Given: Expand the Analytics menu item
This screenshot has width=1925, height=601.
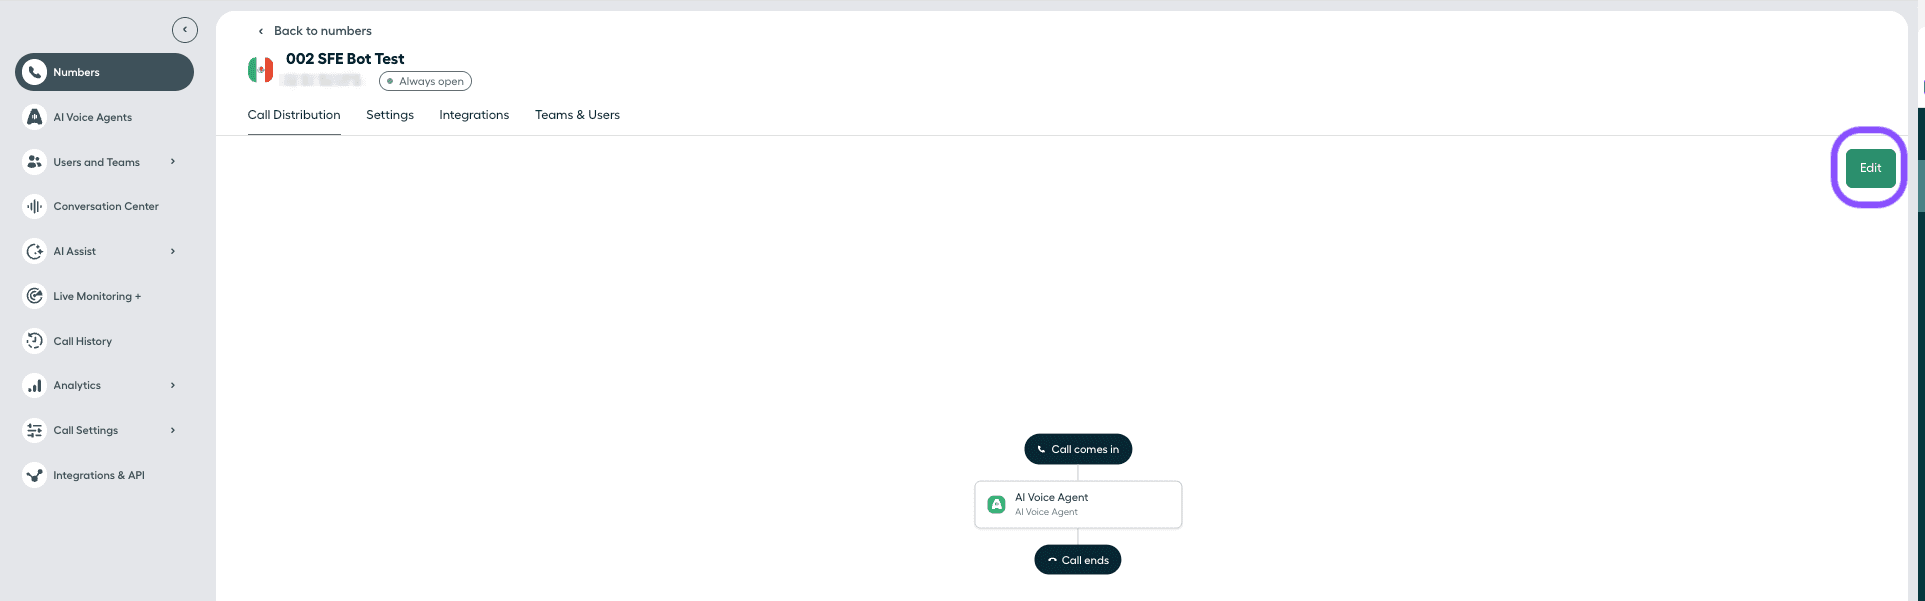Looking at the screenshot, I should [172, 385].
